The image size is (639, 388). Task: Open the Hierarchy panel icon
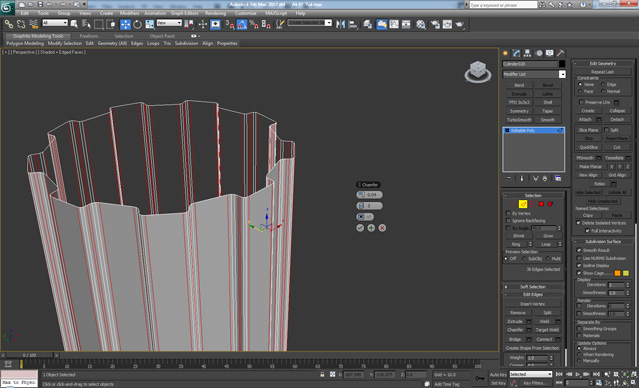(x=527, y=53)
